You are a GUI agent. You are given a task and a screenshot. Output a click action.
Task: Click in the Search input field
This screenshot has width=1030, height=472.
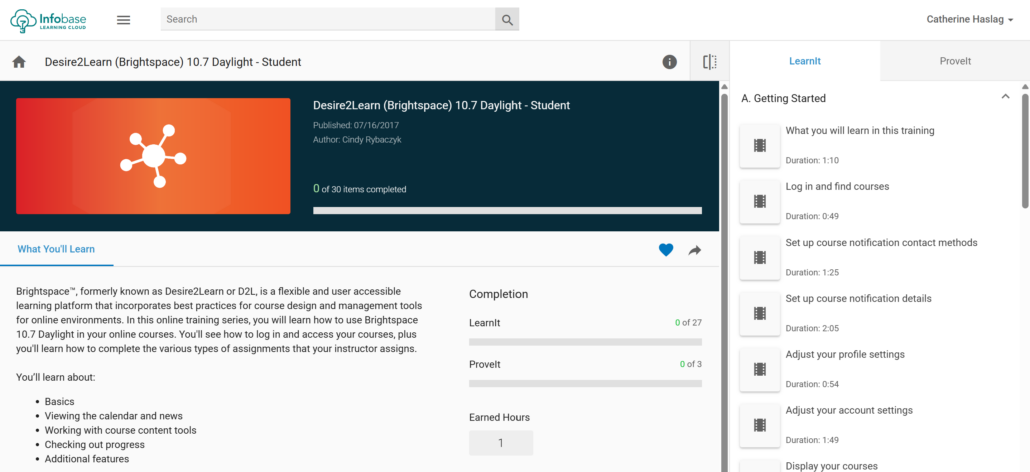(x=328, y=20)
